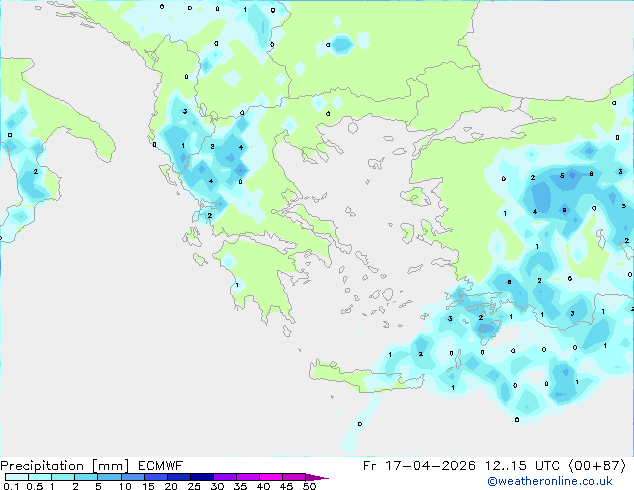Click the 12..15 UTC time text
This screenshot has height=490, width=634.
click(523, 466)
